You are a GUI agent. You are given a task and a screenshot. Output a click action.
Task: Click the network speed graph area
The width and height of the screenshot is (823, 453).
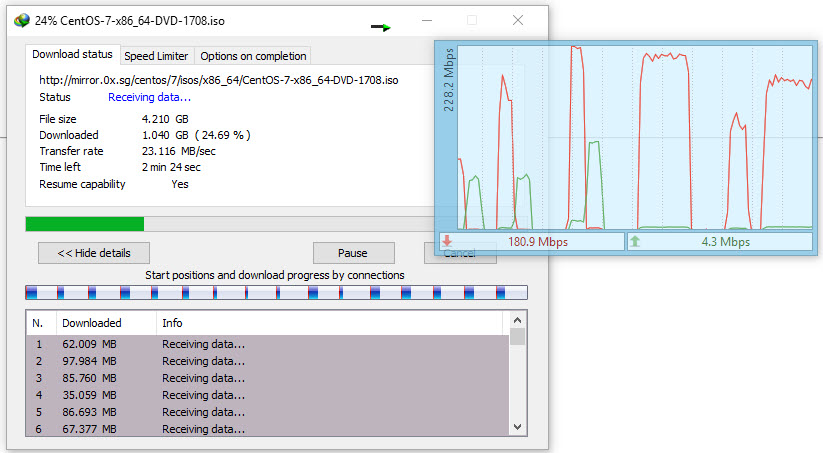[635, 138]
